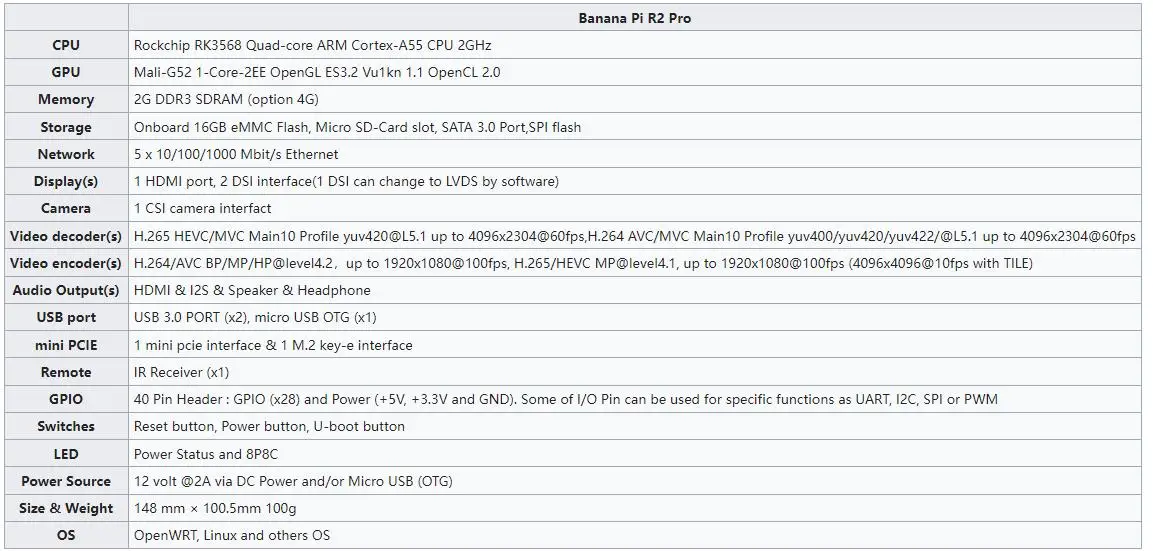Screen dimensions: 1153x551
Task: Select the 'Banana Pi R2 Pro' header cell
Action: click(635, 18)
